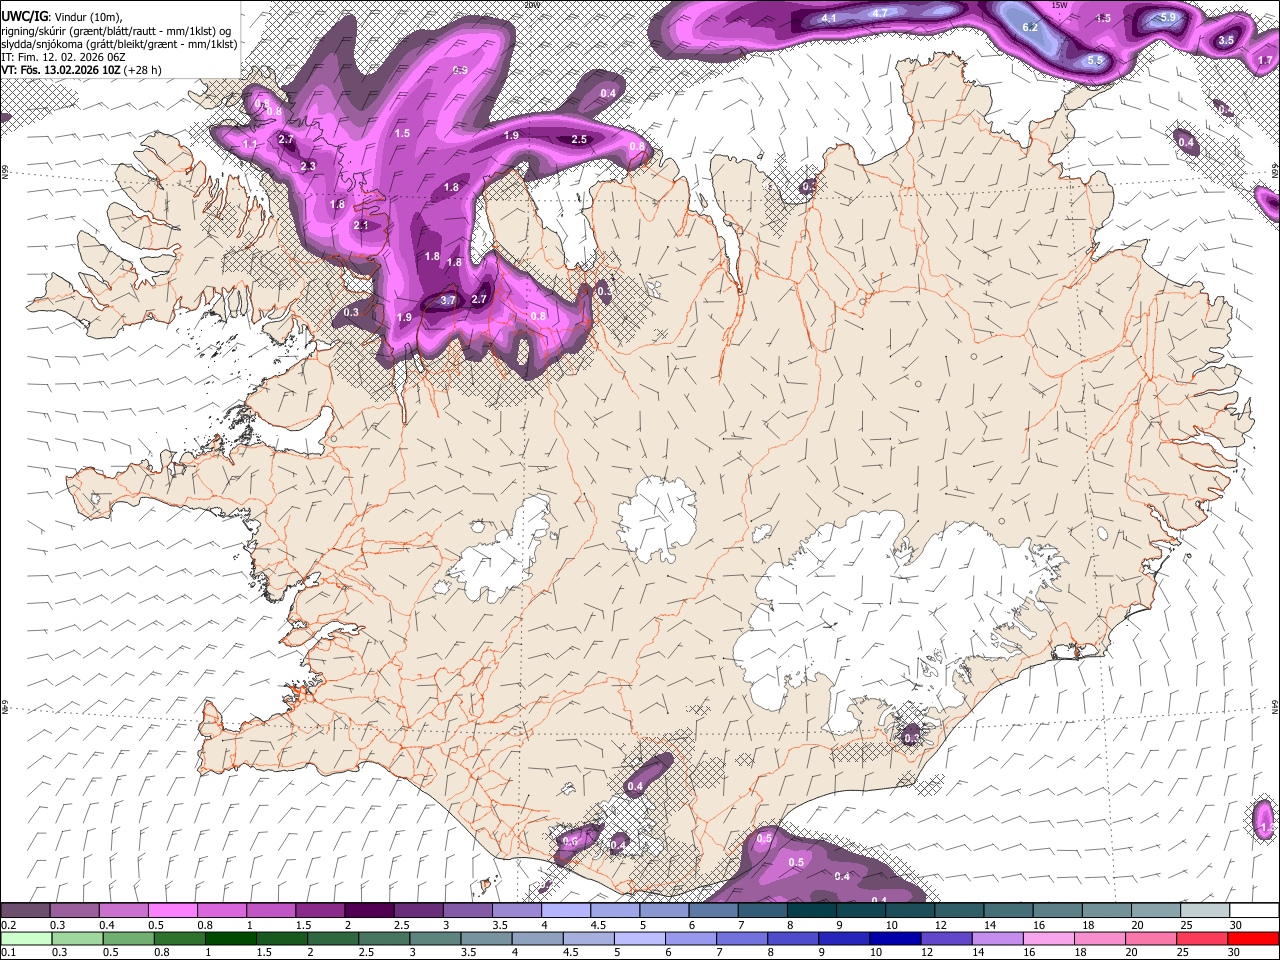Screen dimensions: 1280x960
Task: Click dark green 1 swatch in bottom legend row
Action: tap(231, 938)
